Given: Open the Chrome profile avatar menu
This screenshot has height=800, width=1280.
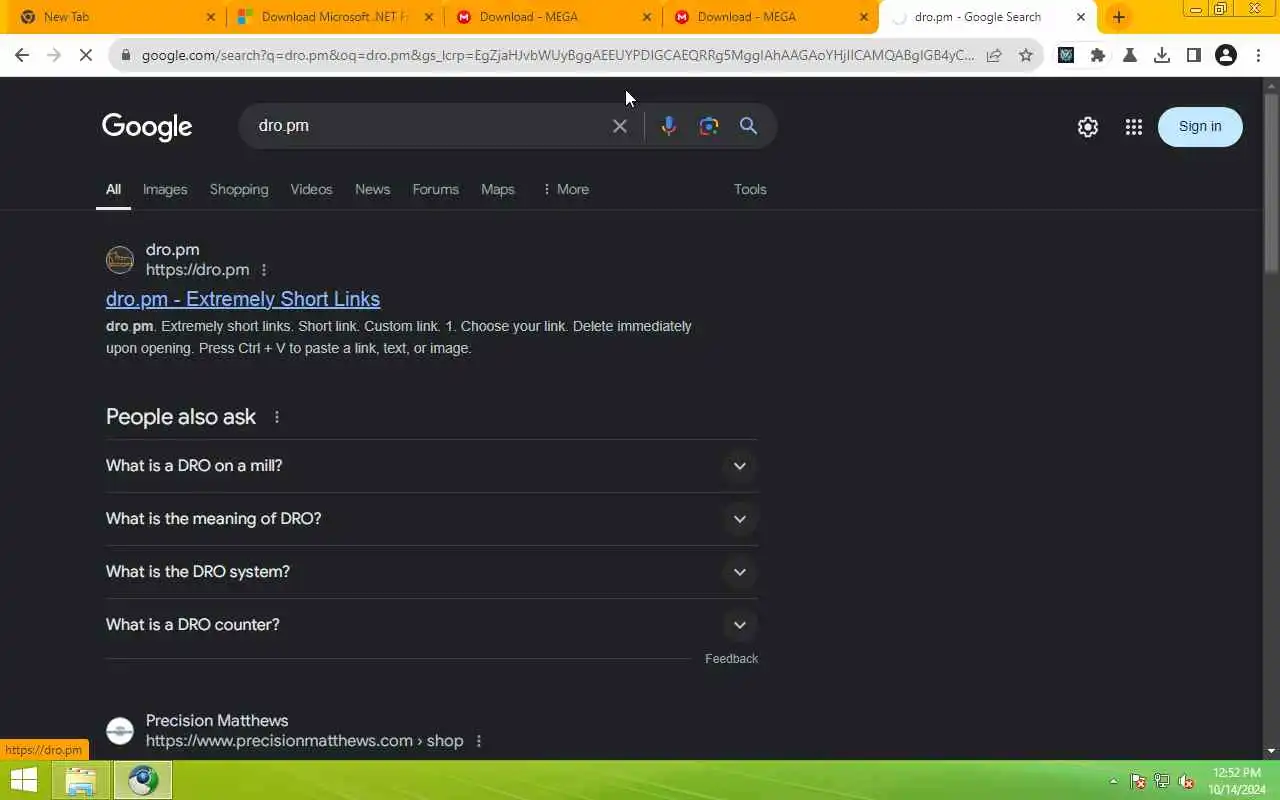Looking at the screenshot, I should click(x=1226, y=56).
